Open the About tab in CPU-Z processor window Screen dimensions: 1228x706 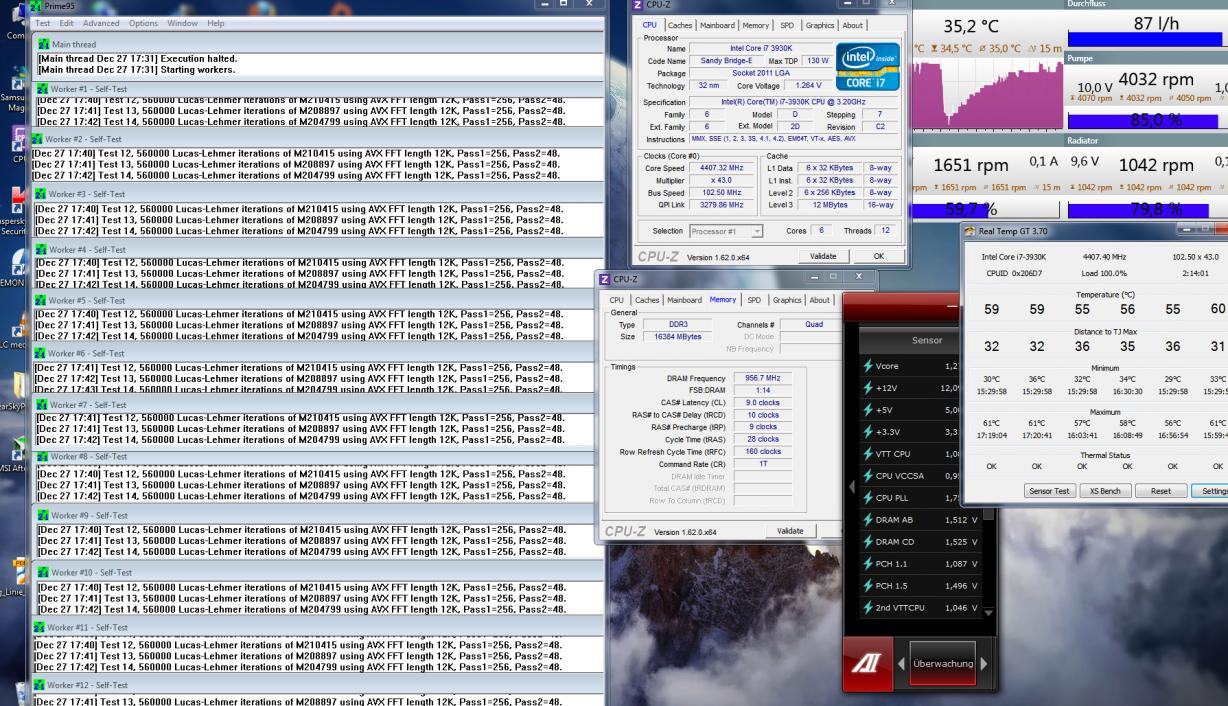[x=853, y=25]
